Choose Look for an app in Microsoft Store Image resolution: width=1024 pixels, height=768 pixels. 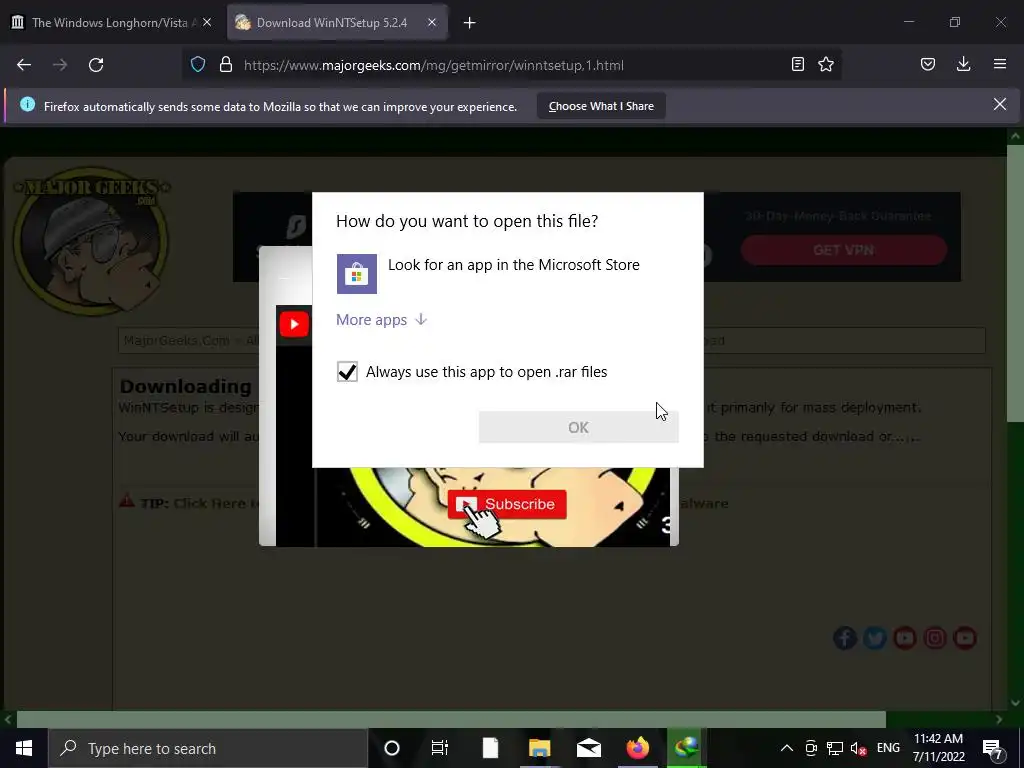(x=508, y=274)
